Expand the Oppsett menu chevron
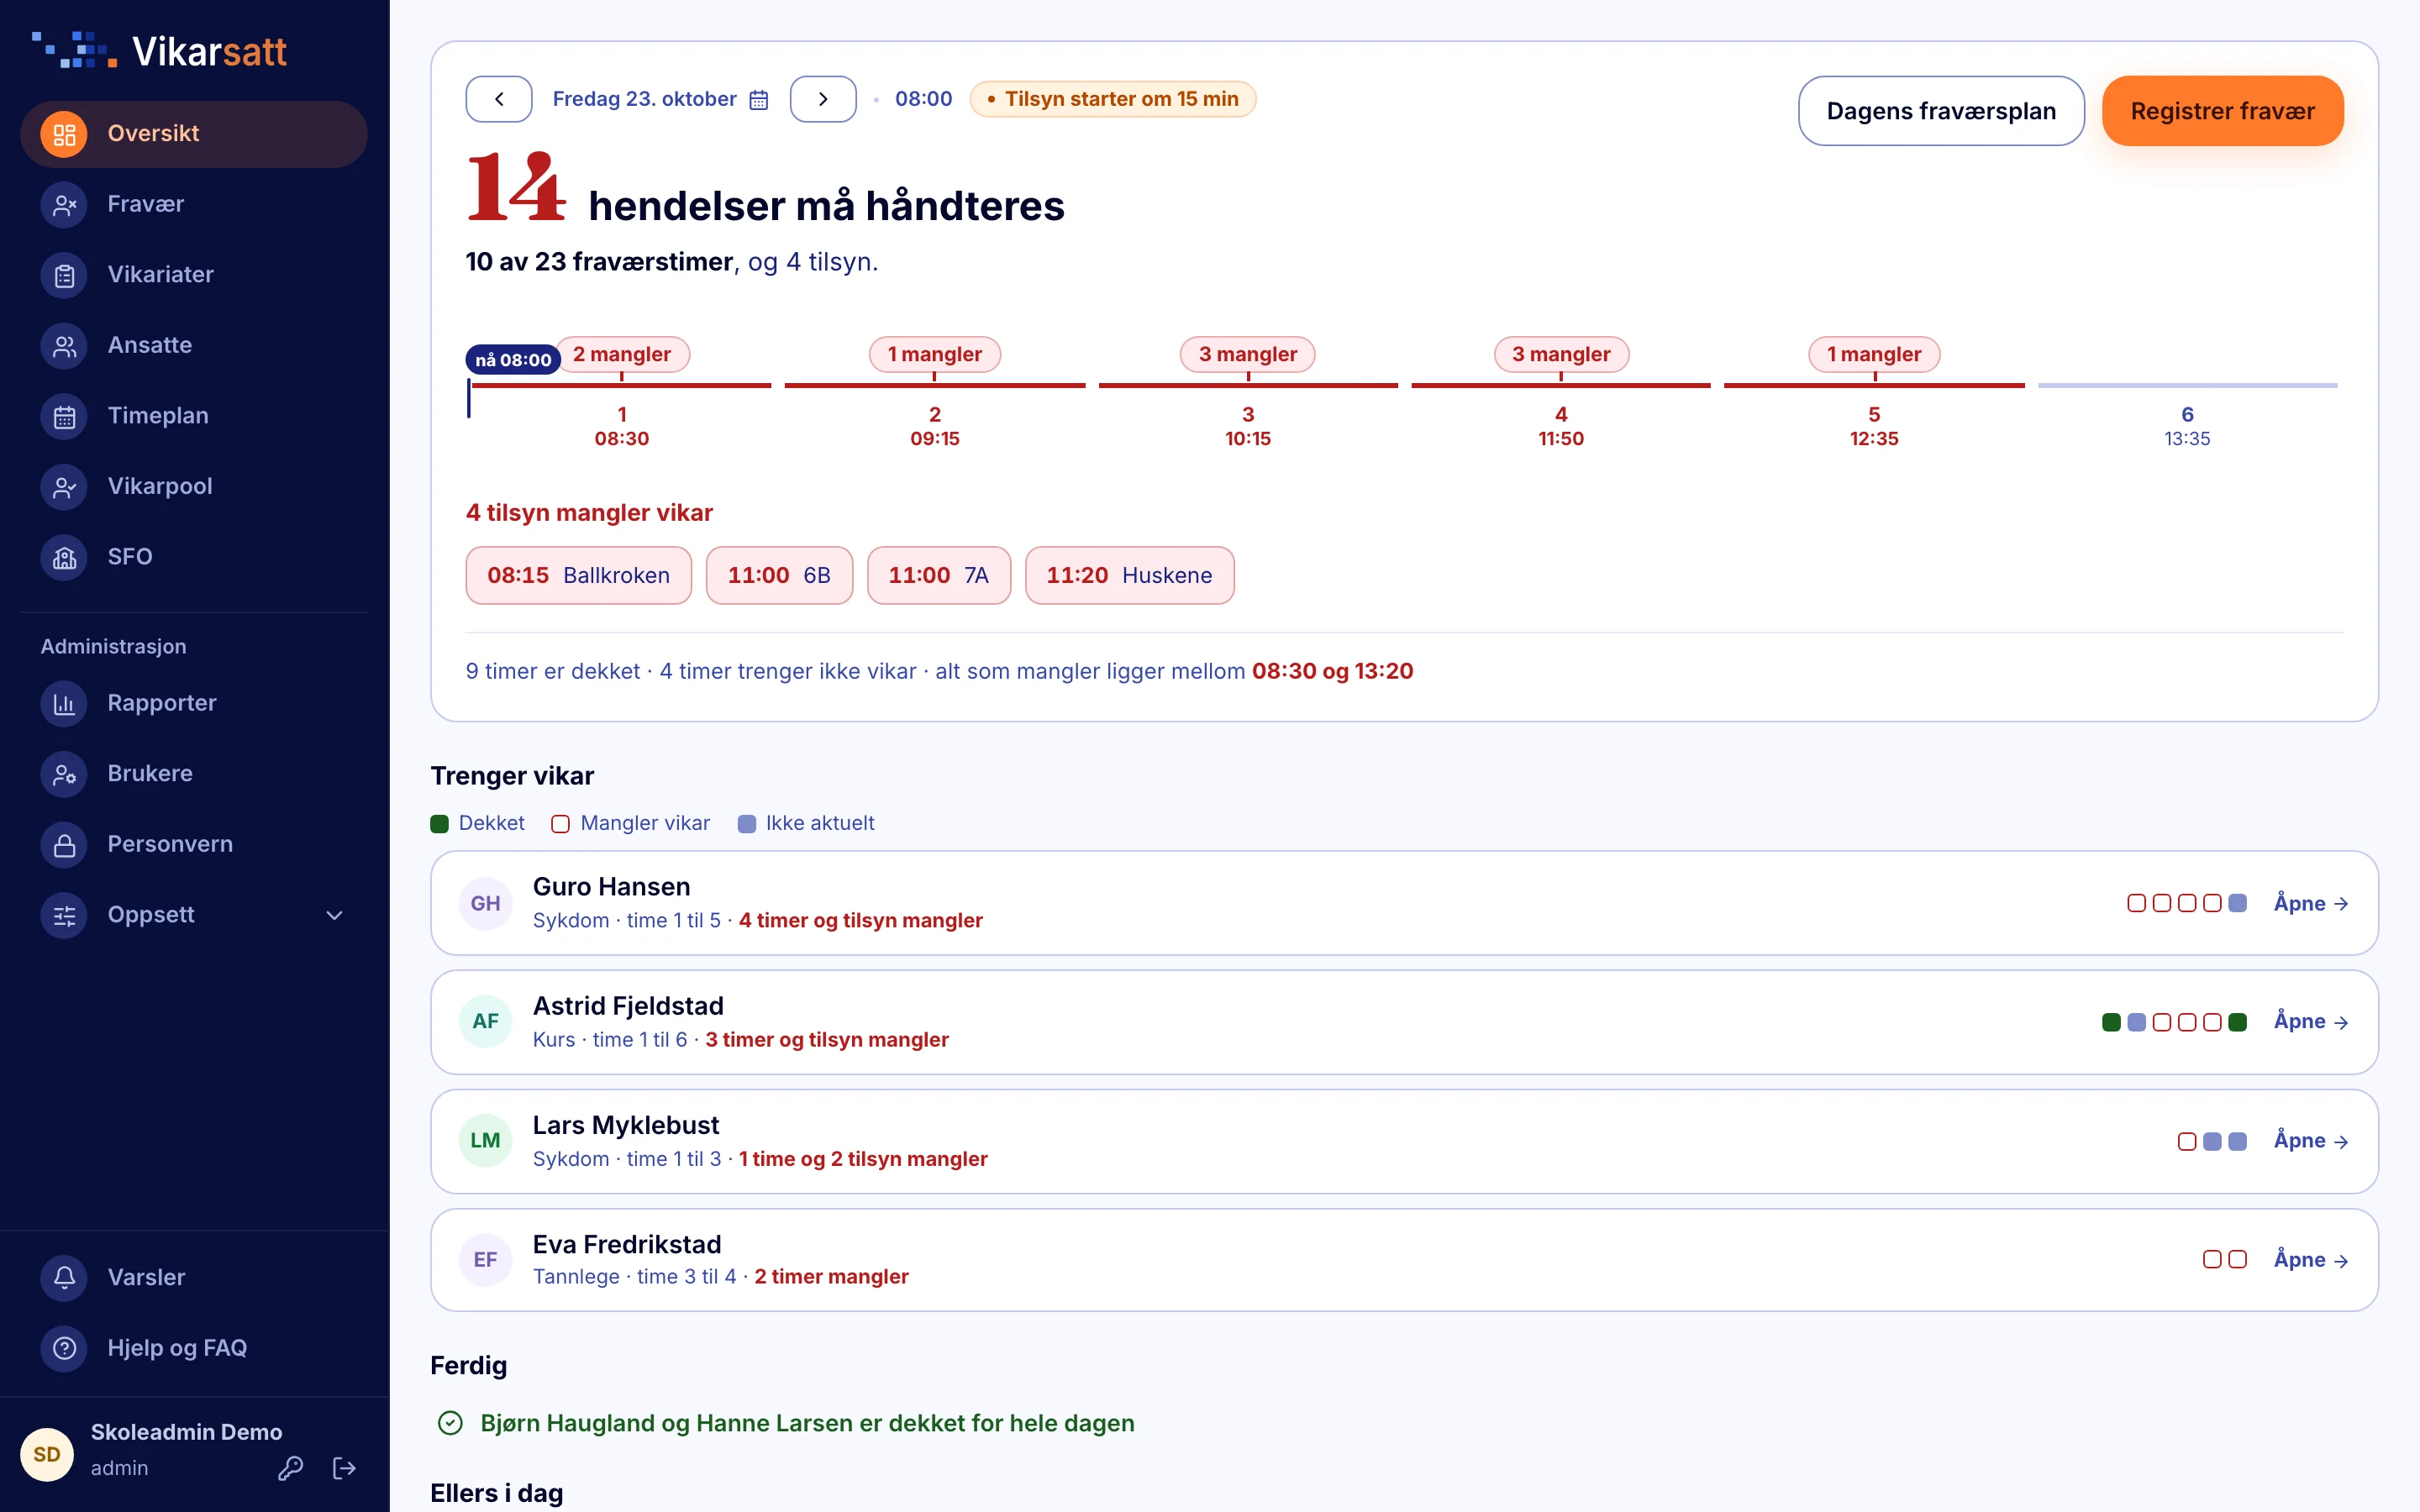Image resolution: width=2420 pixels, height=1512 pixels. [x=335, y=915]
